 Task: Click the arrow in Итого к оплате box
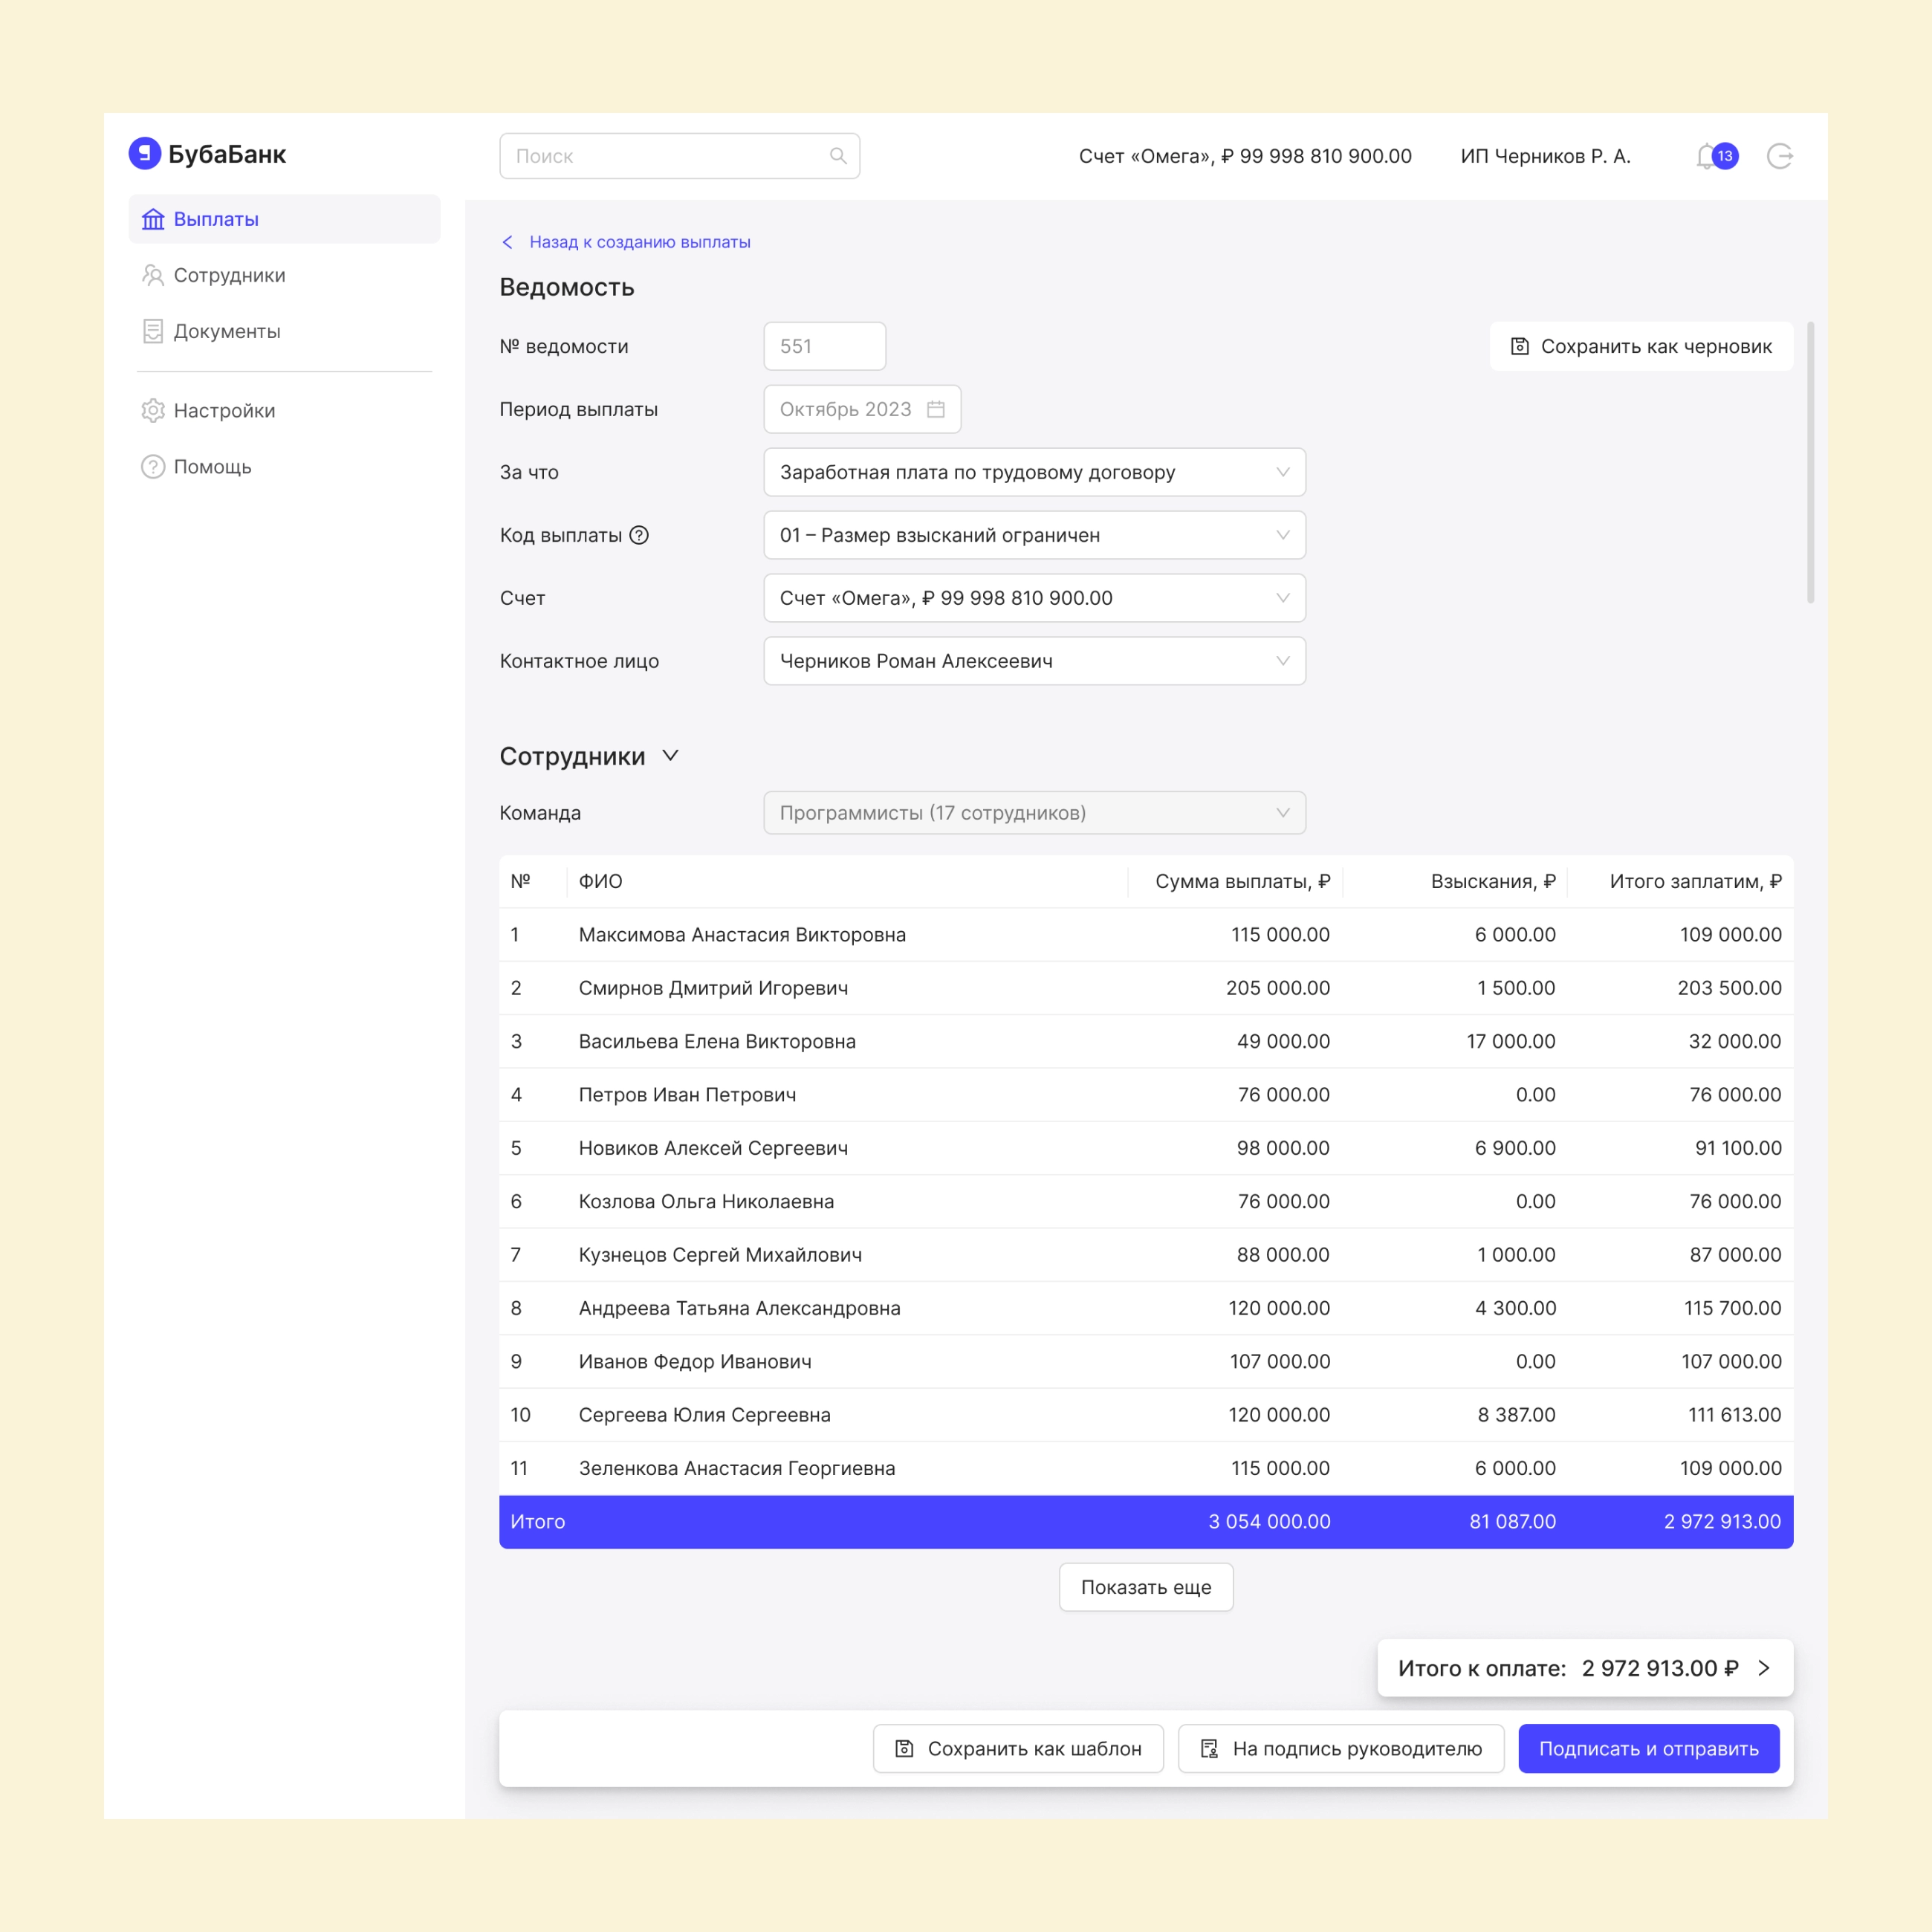[1764, 1668]
